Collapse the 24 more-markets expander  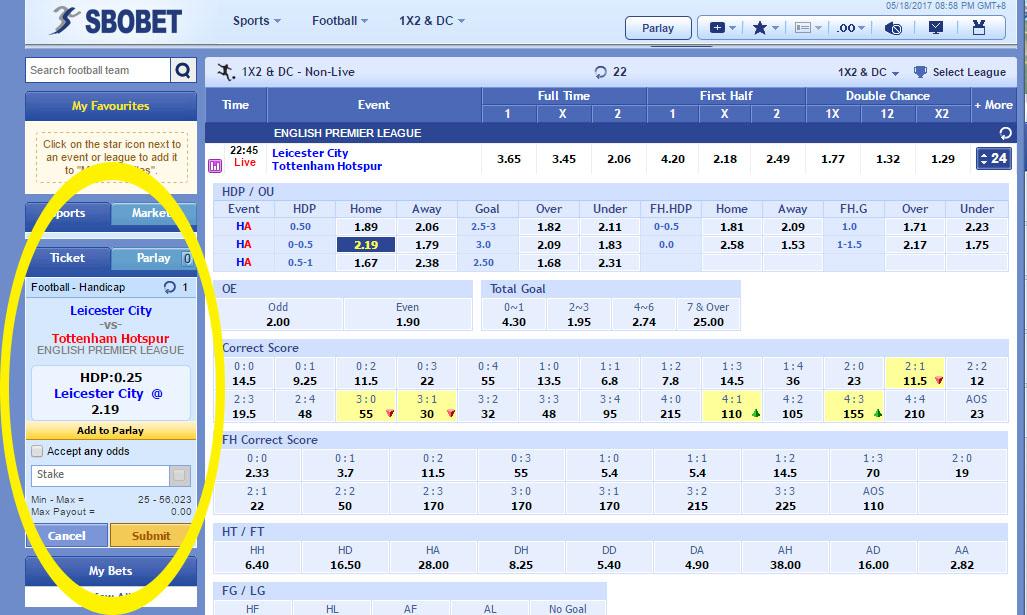point(994,158)
